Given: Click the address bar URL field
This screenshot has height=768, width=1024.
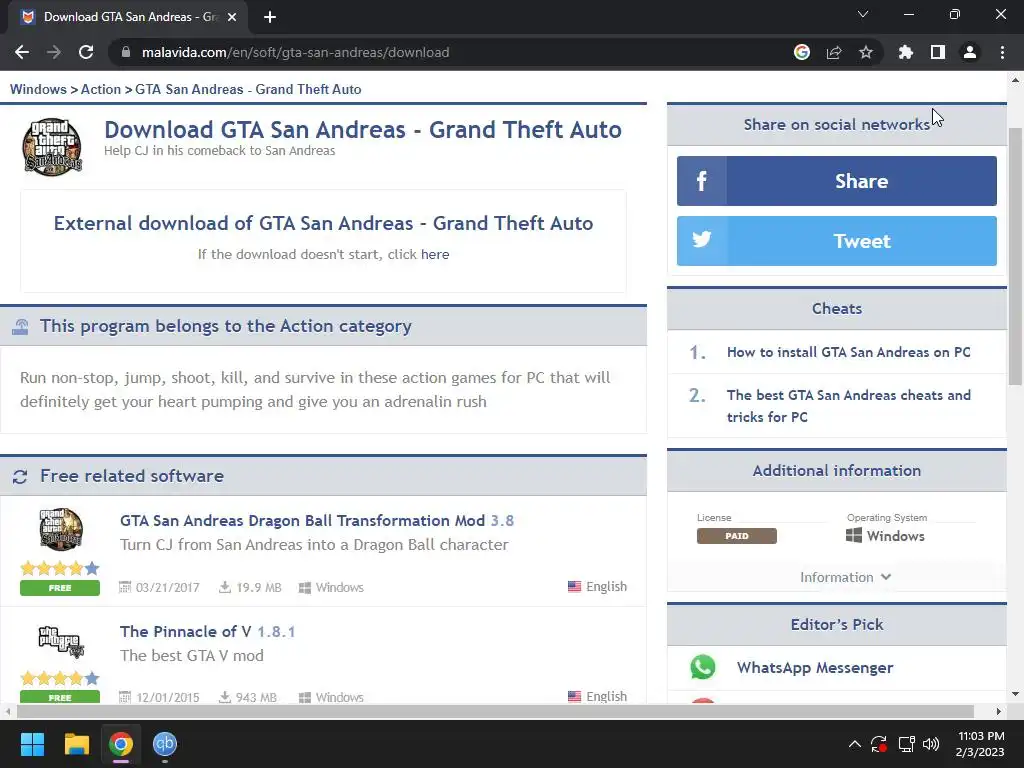Looking at the screenshot, I should [x=451, y=52].
